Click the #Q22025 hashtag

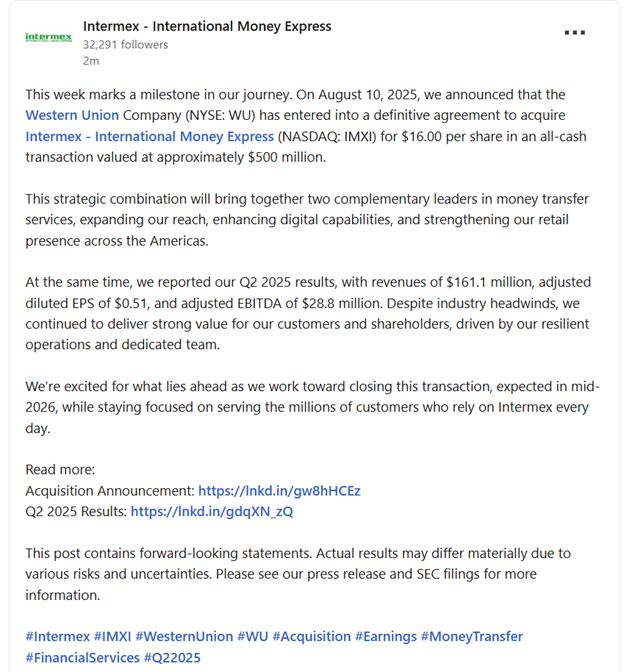point(172,657)
